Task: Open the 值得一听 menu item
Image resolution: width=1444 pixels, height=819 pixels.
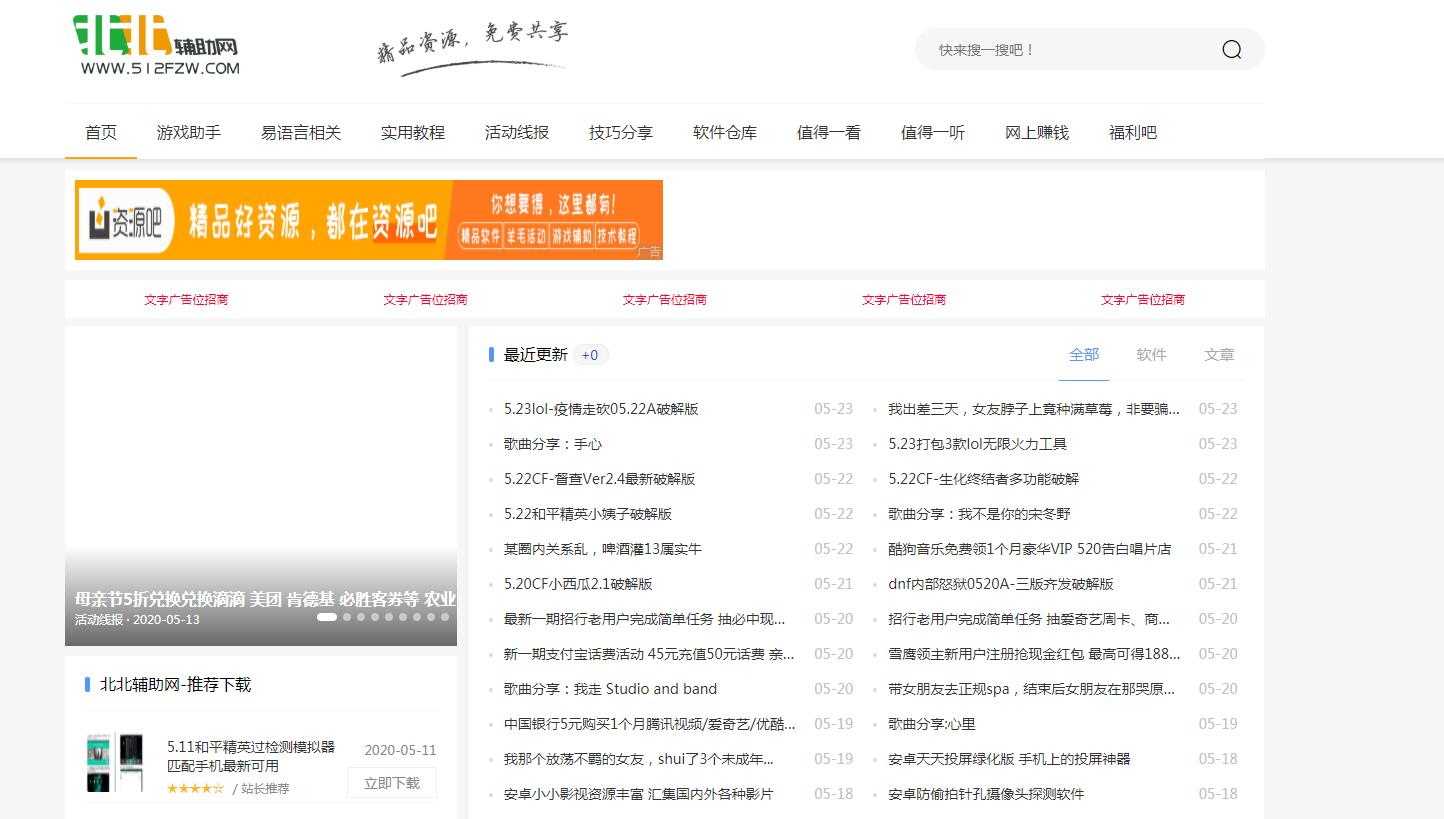Action: 933,132
